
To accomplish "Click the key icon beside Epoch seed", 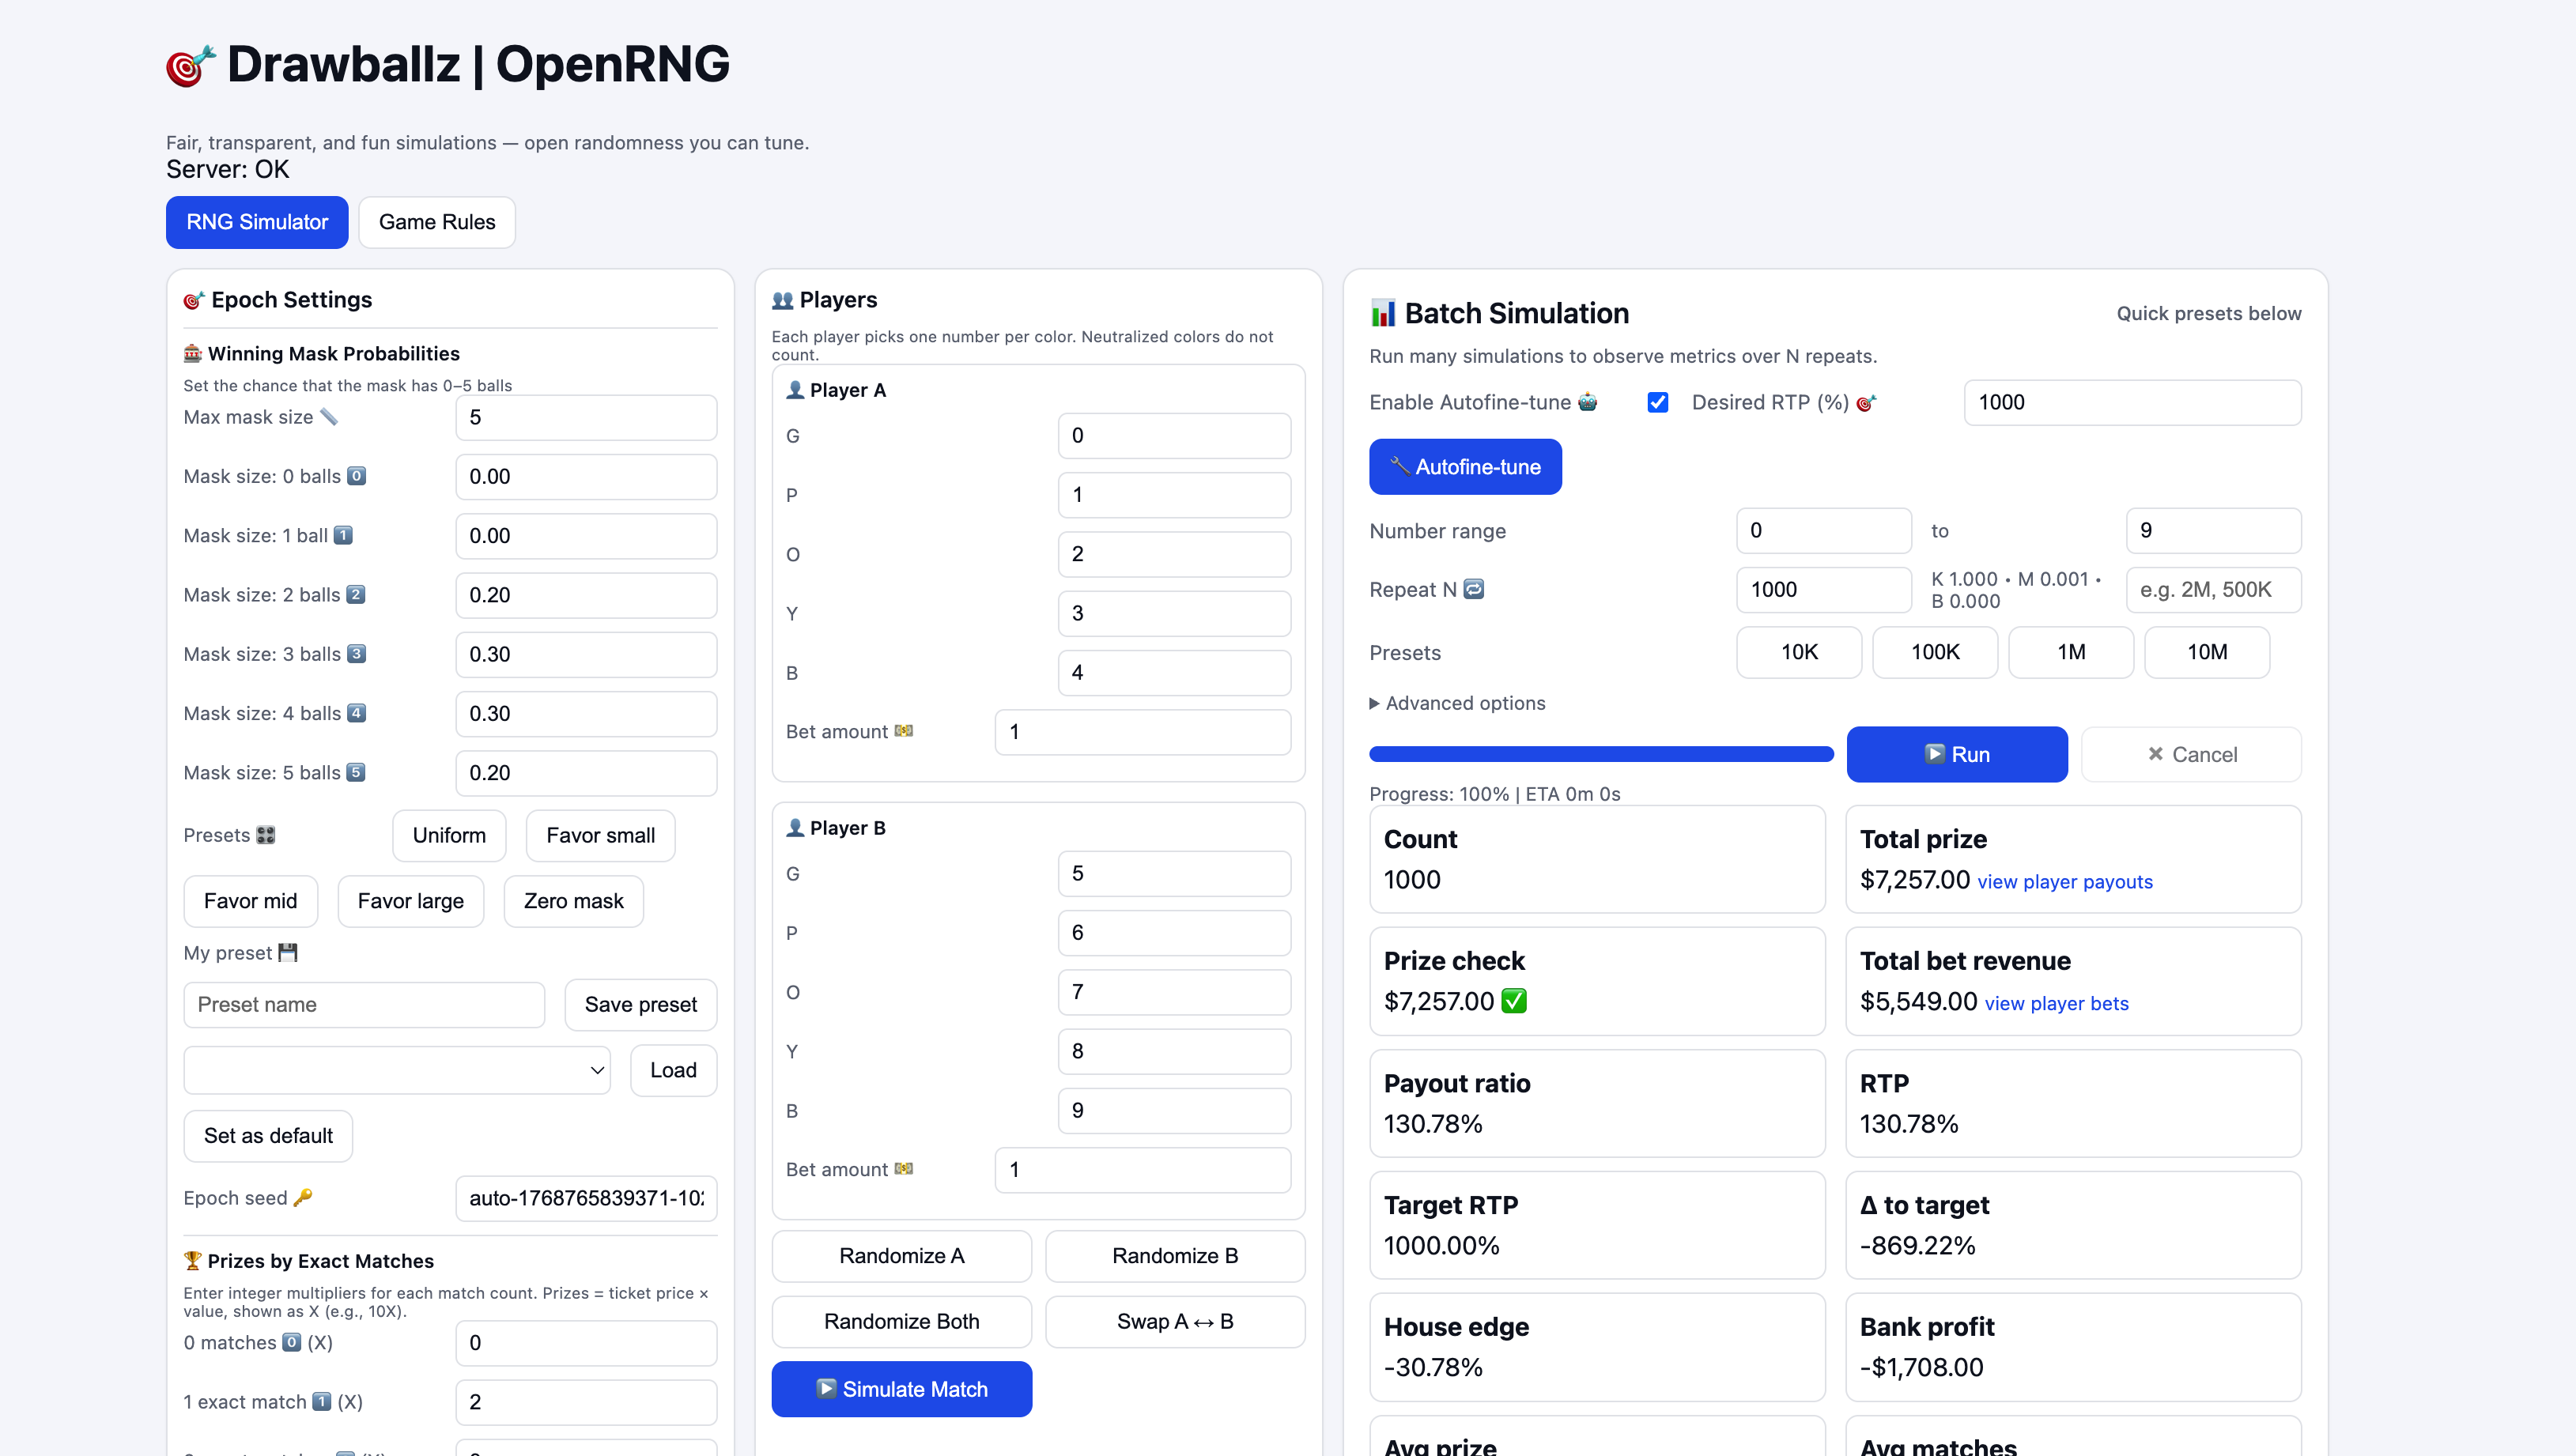I will [x=303, y=1197].
